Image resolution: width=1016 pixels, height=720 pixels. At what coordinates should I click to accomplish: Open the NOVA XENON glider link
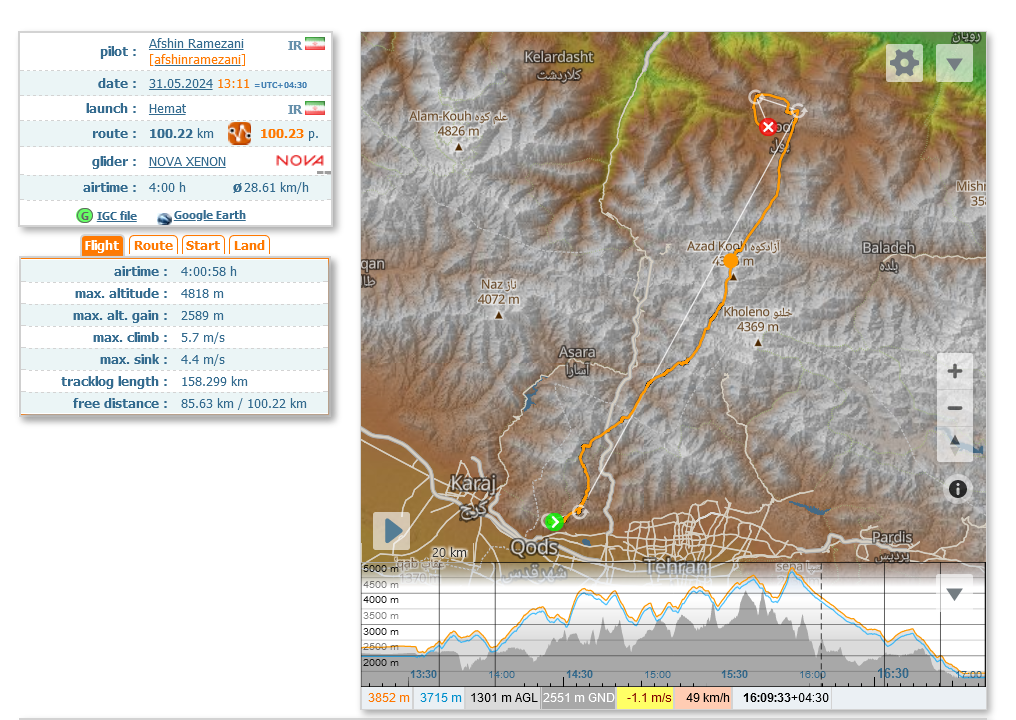tap(187, 162)
